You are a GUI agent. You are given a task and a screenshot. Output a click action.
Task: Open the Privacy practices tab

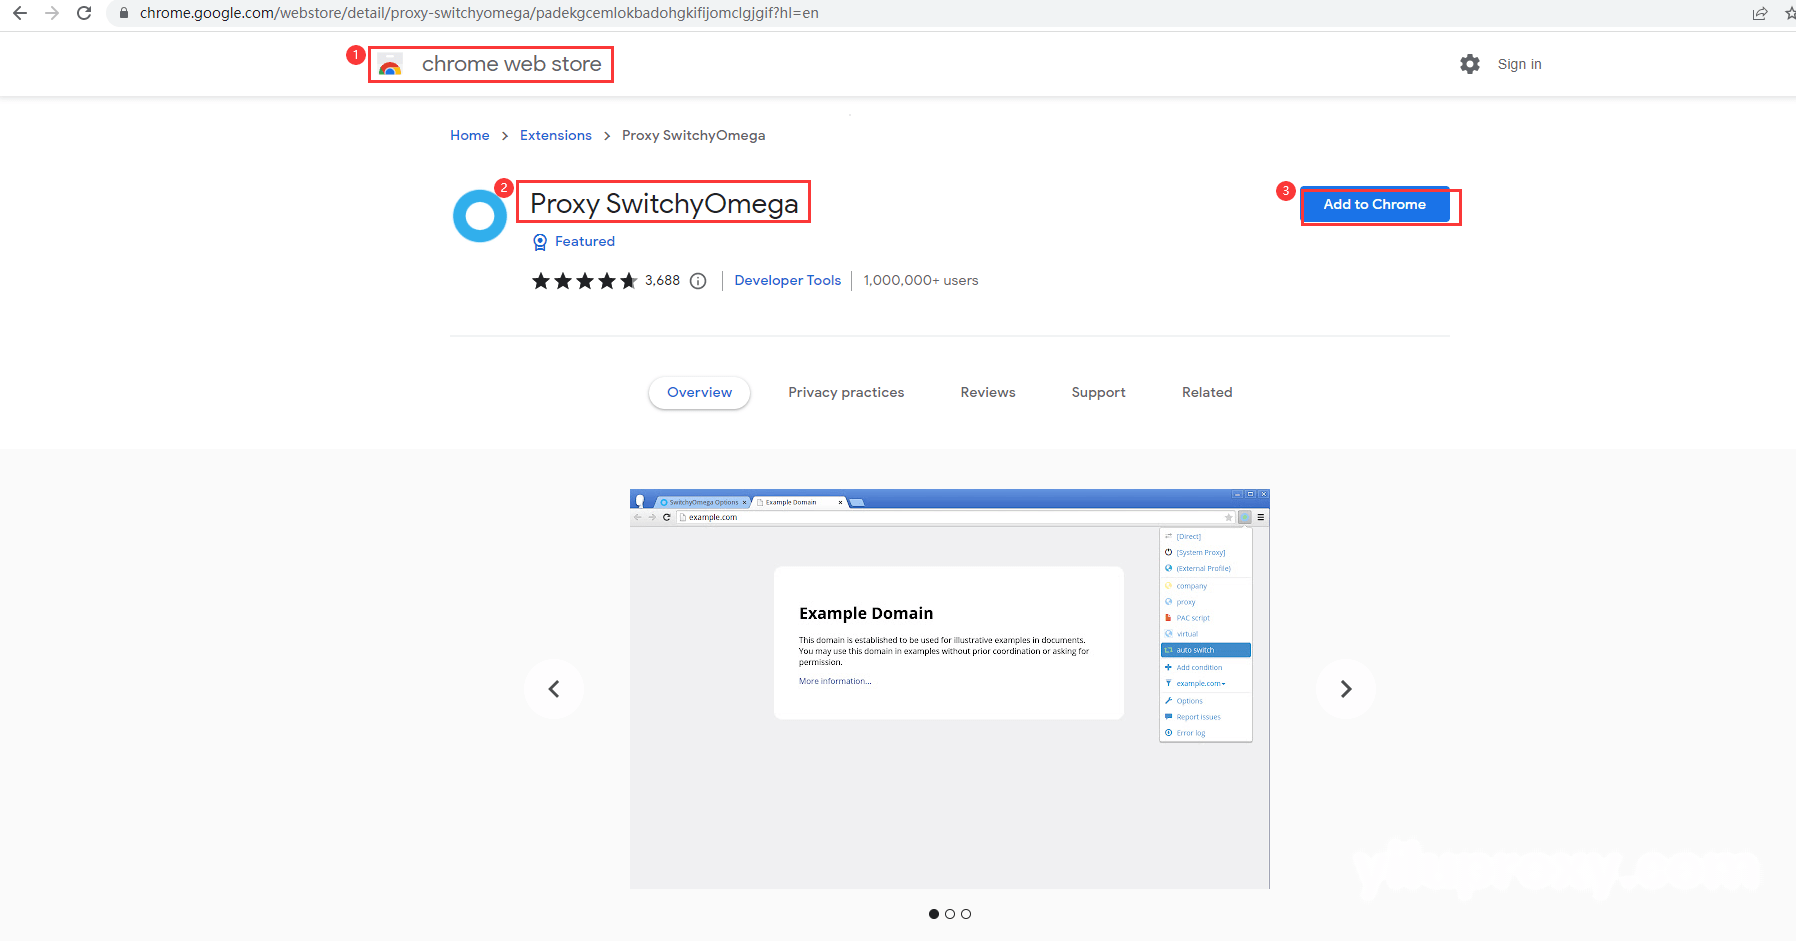tap(846, 393)
